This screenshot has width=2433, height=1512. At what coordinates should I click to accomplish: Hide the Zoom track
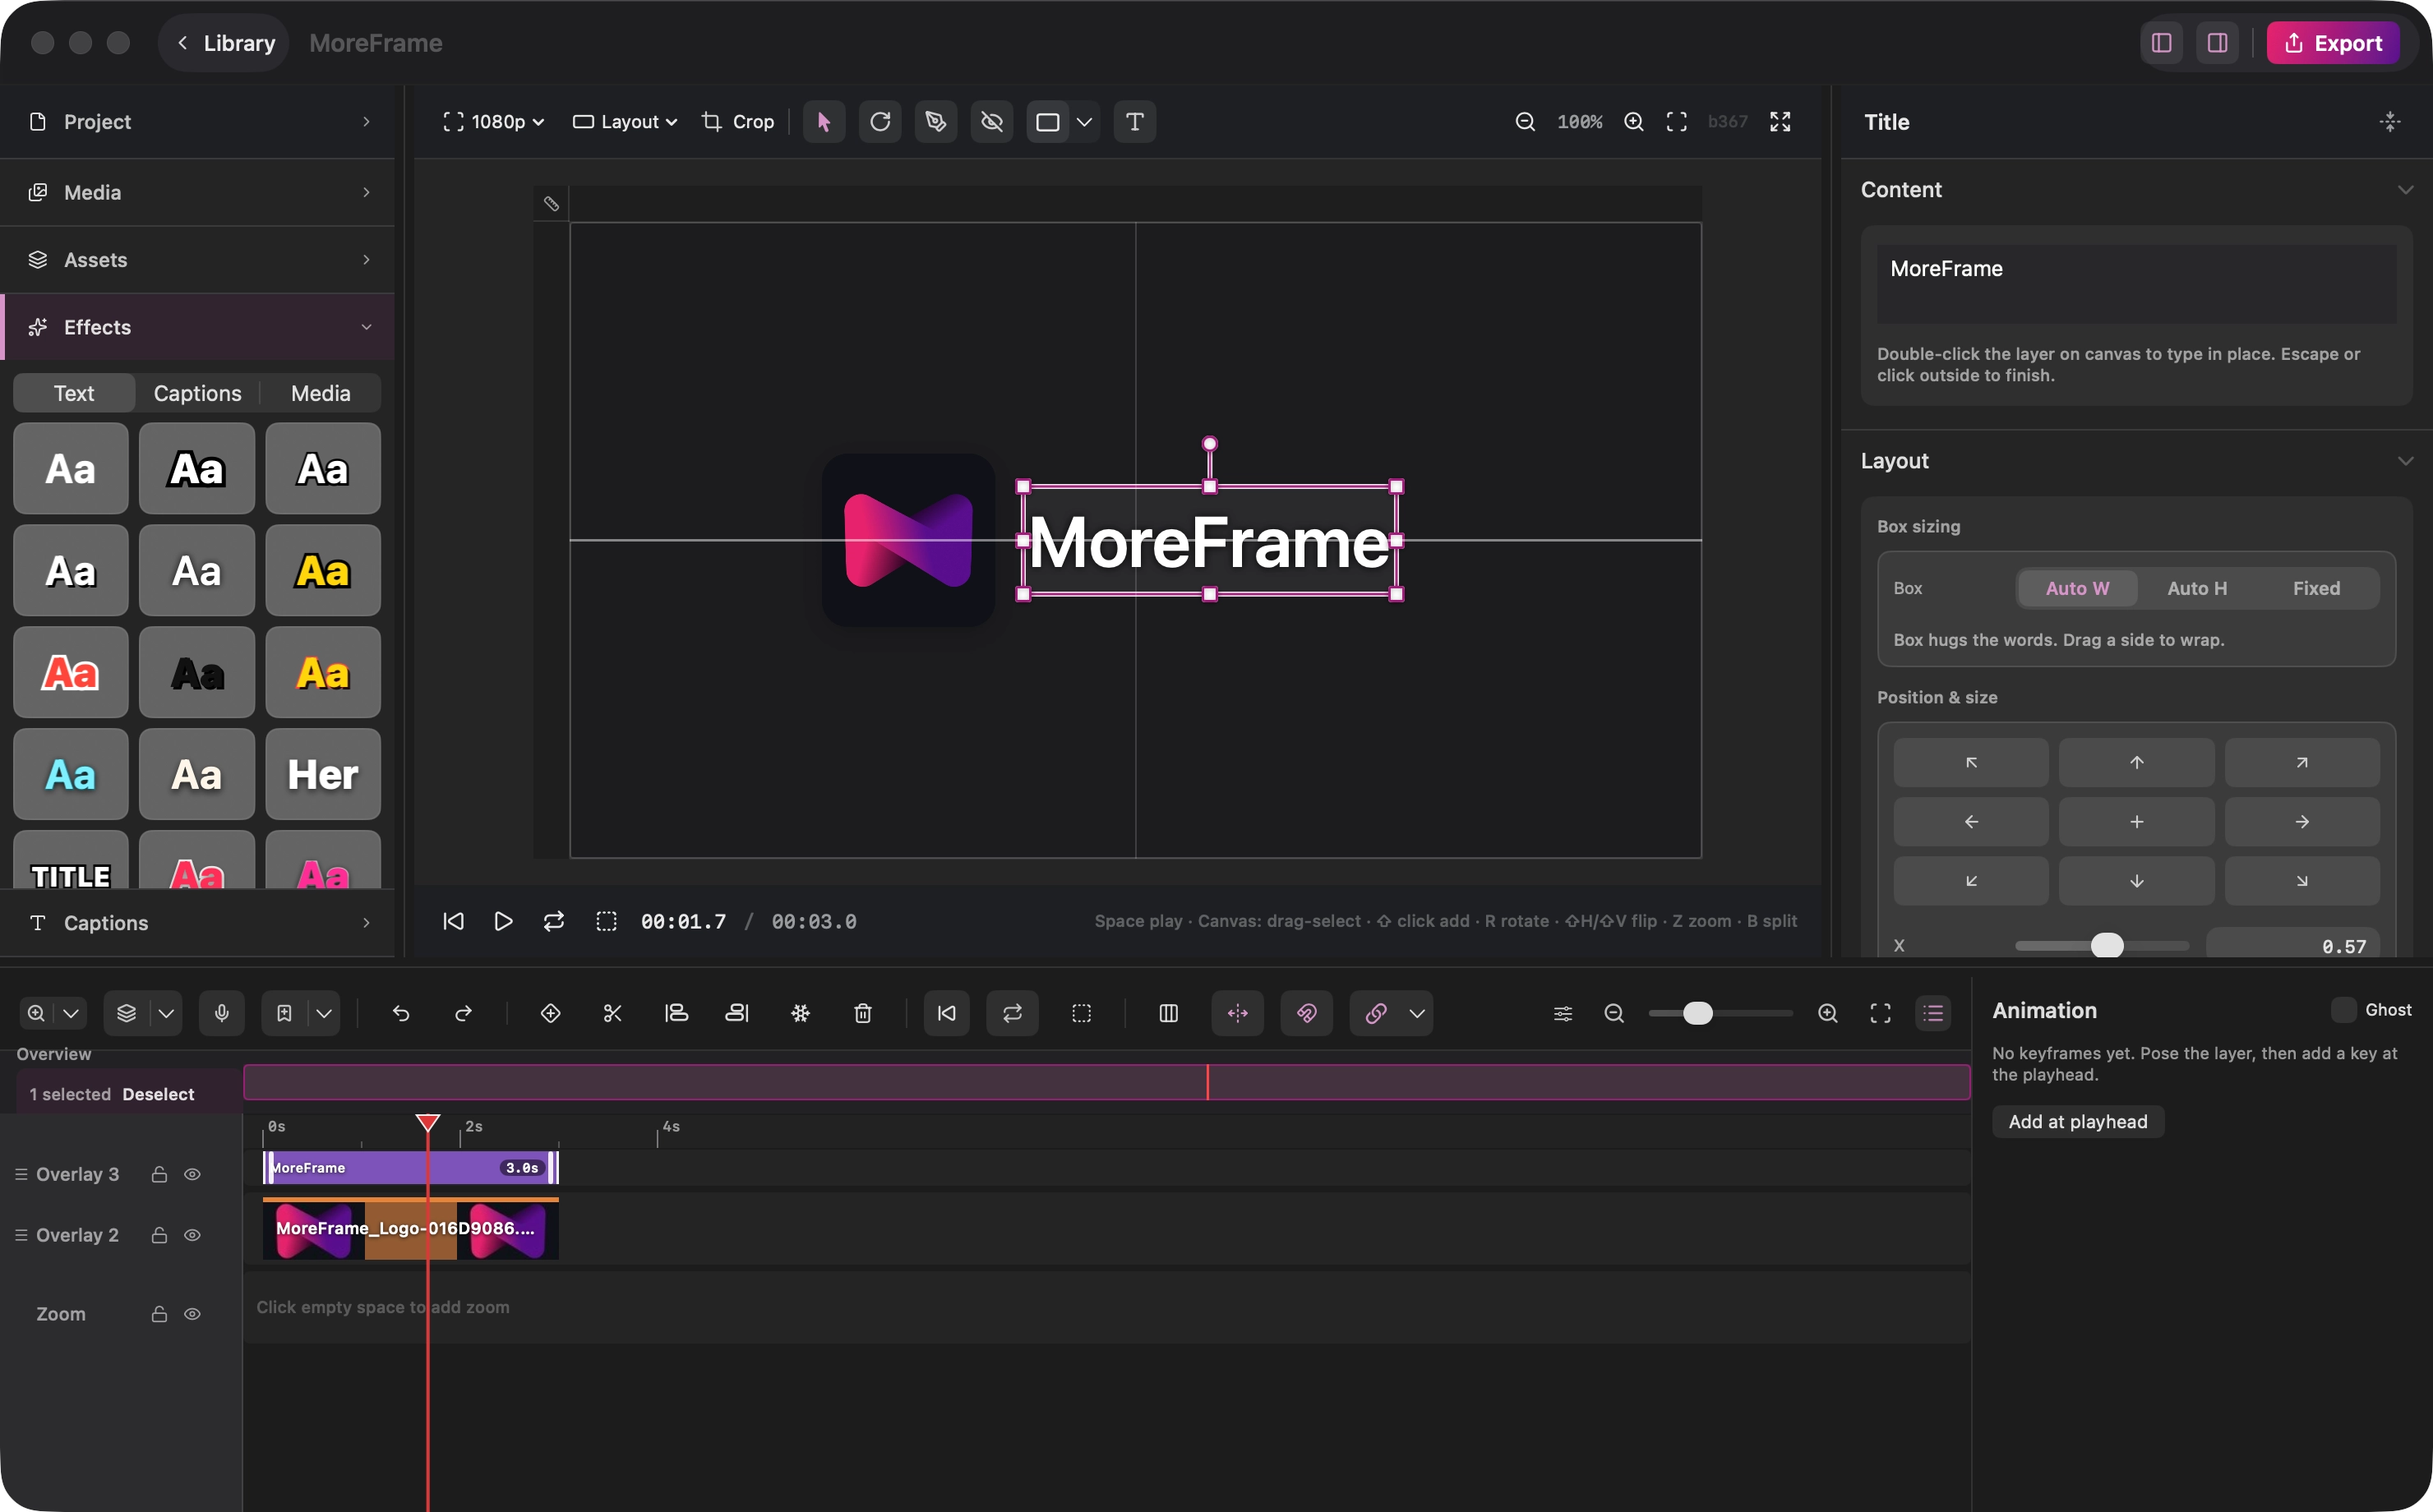click(x=193, y=1314)
